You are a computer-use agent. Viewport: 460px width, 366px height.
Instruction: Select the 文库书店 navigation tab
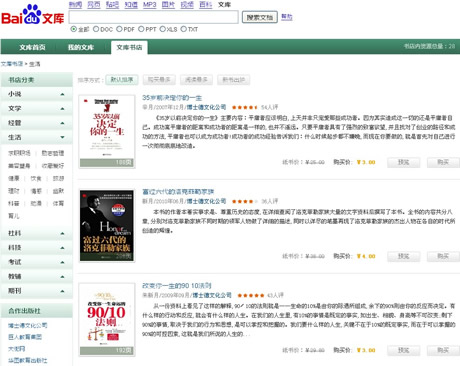(x=129, y=47)
